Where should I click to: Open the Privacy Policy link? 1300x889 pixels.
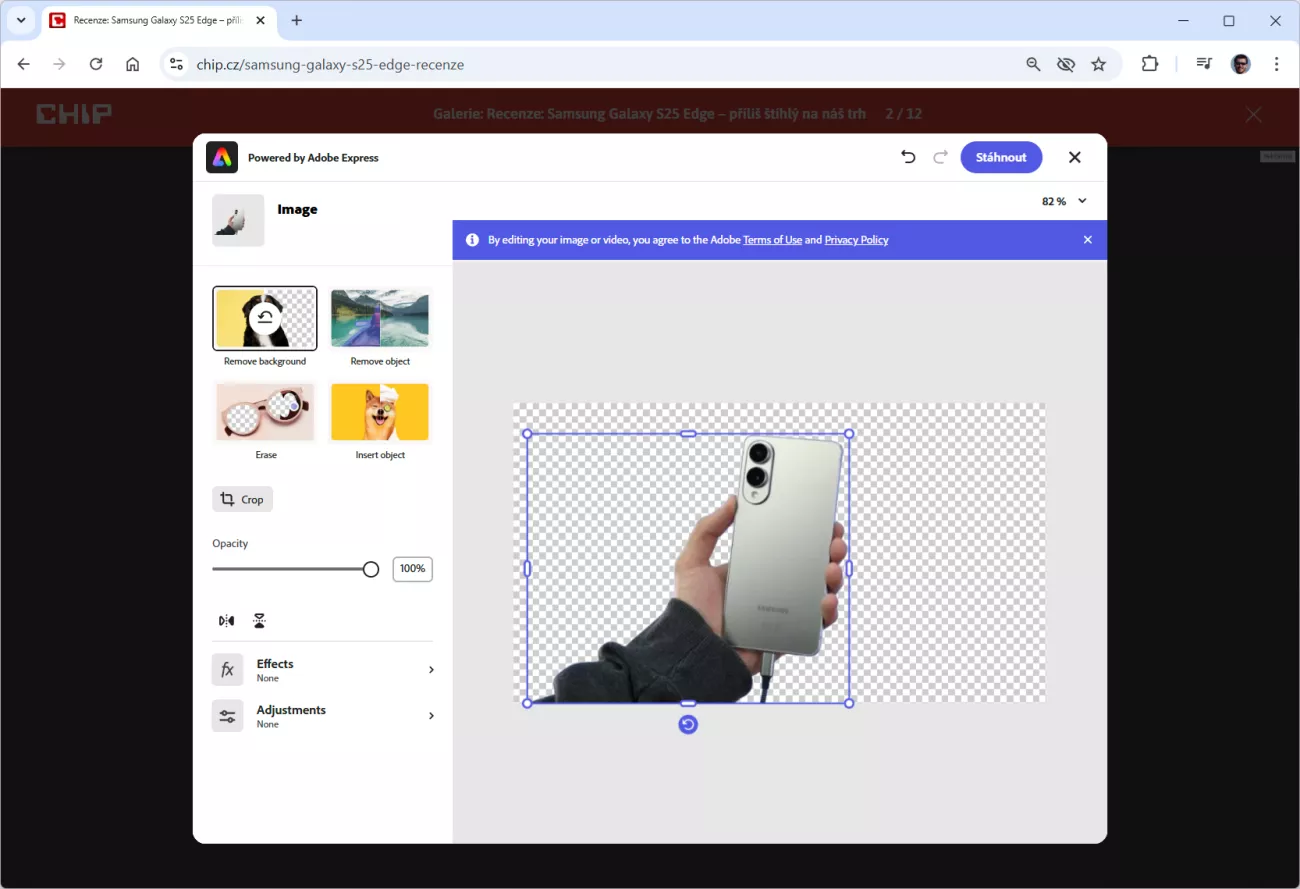coord(856,240)
